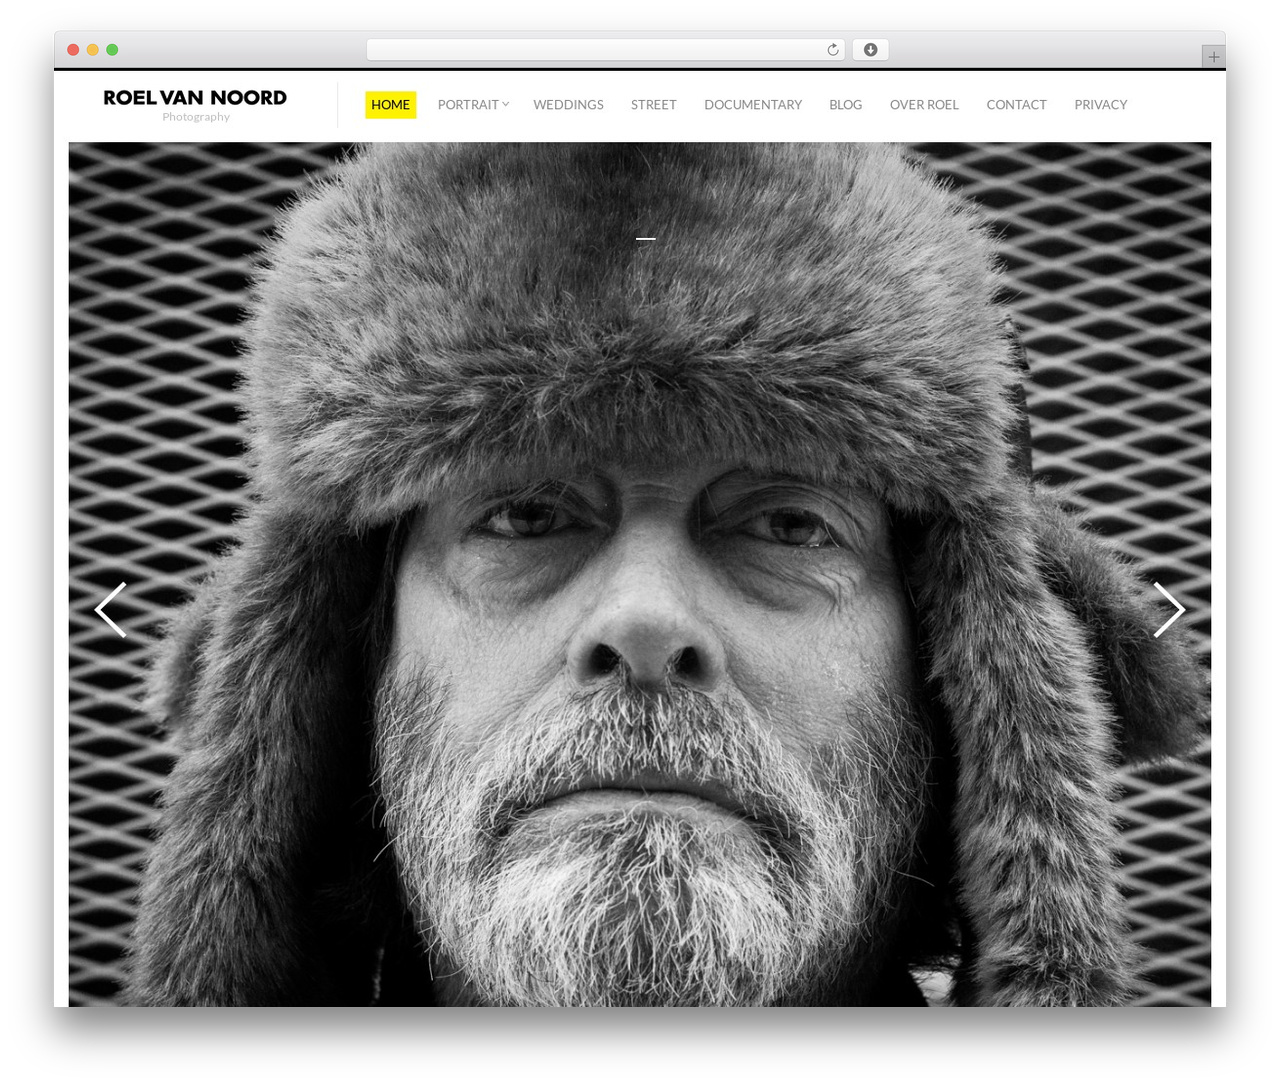Viewport: 1280px width, 1084px height.
Task: Click the Photography tagline under the logo
Action: 196,117
